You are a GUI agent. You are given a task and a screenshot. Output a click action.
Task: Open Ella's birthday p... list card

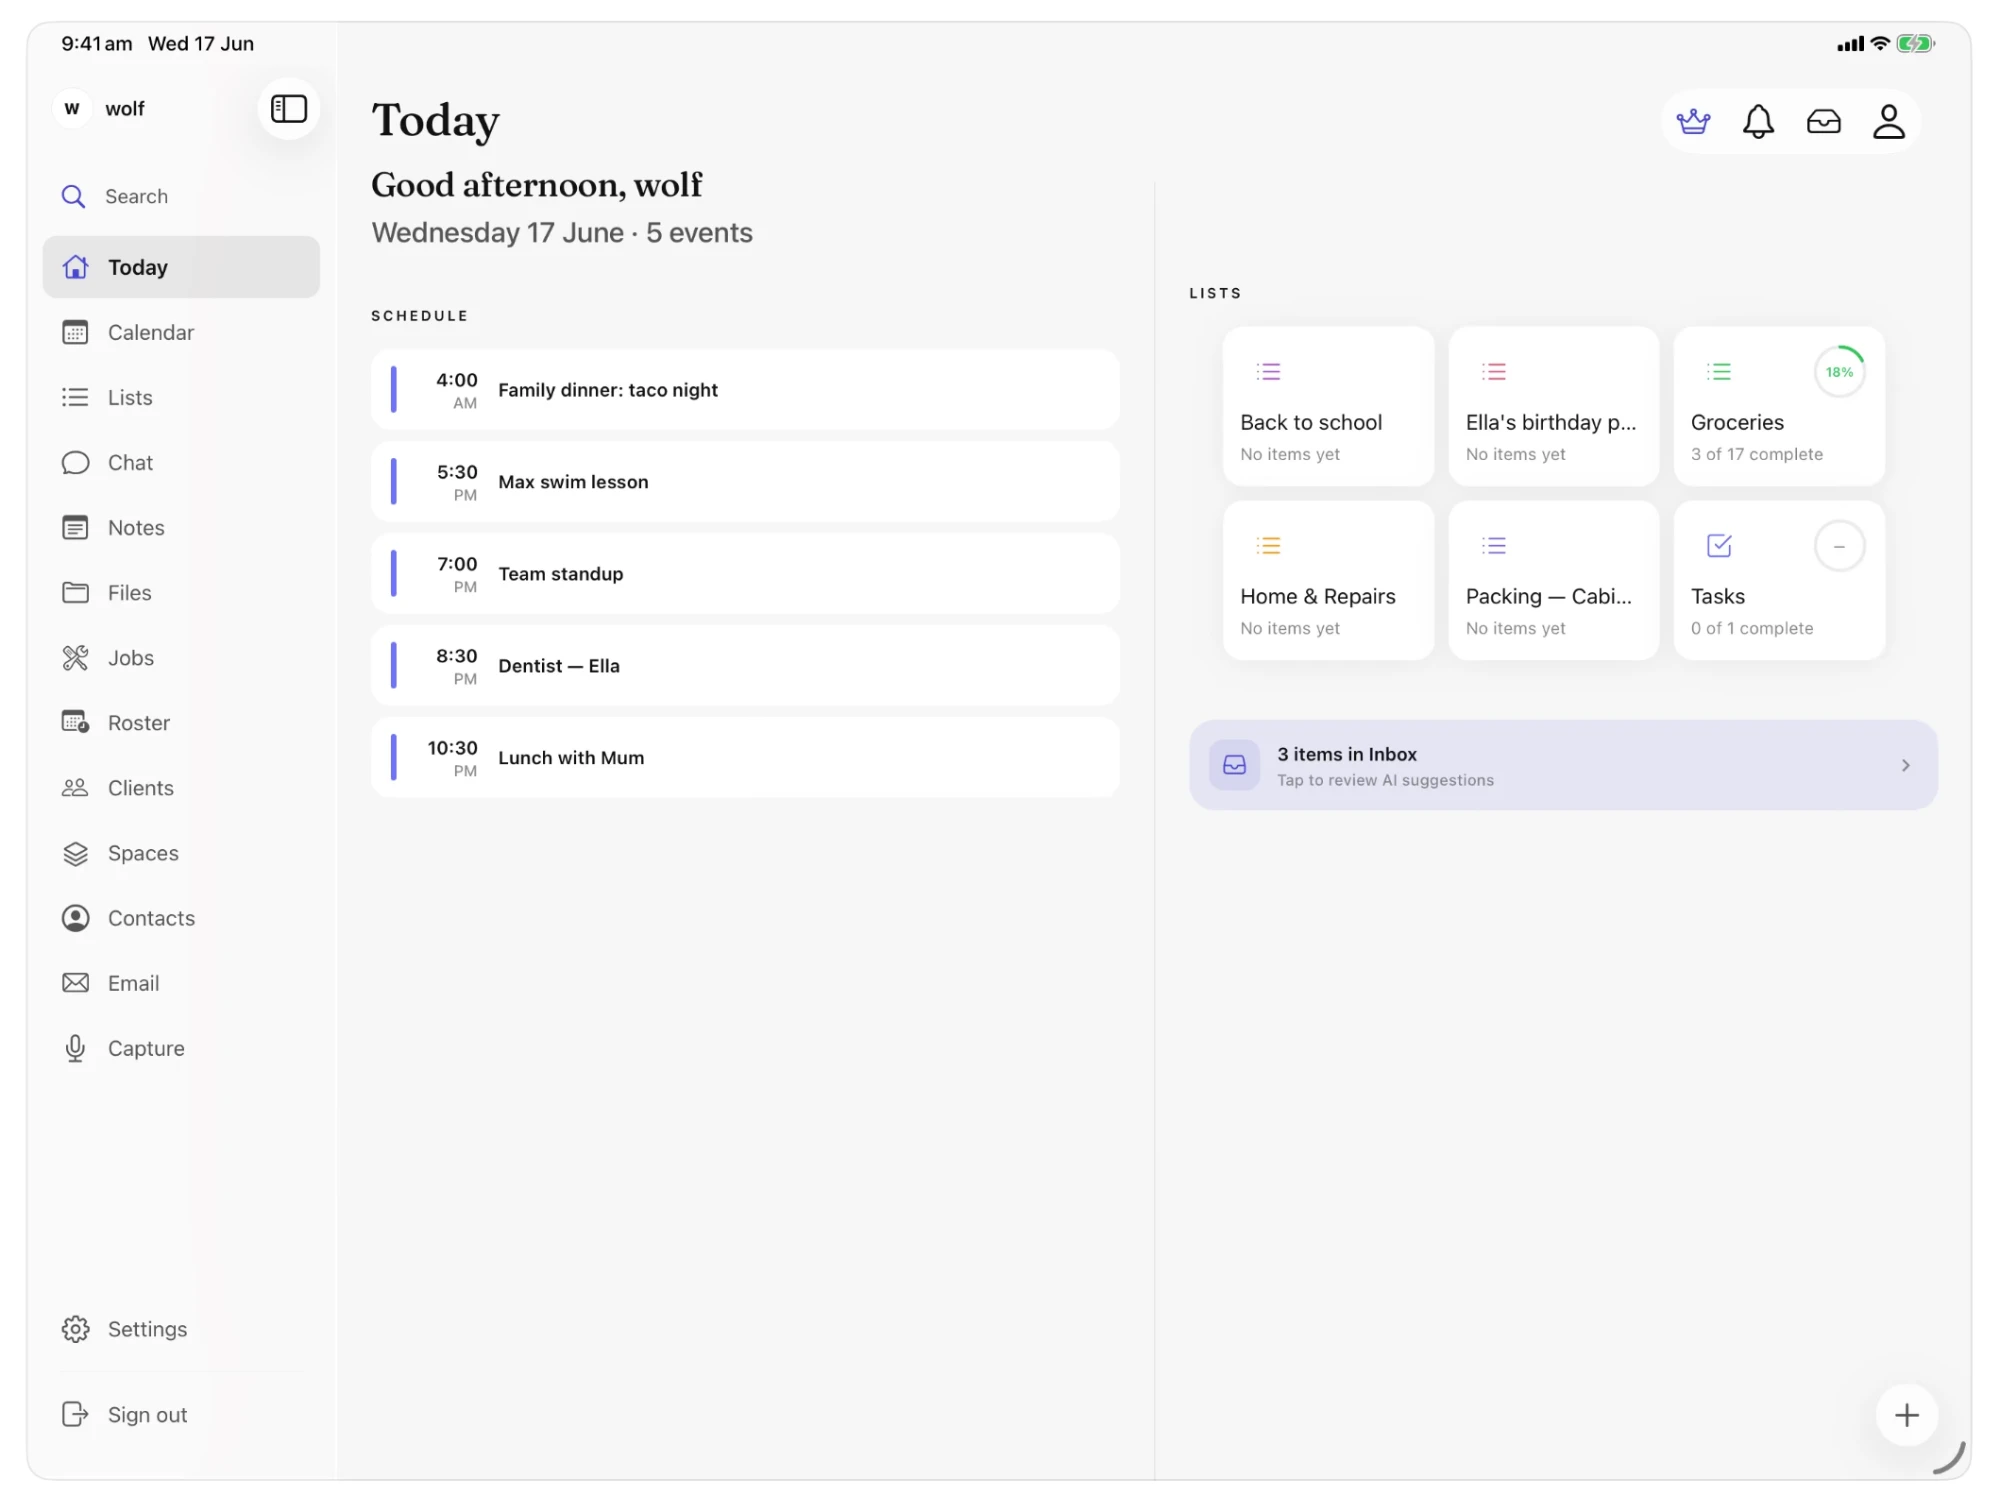click(x=1553, y=407)
